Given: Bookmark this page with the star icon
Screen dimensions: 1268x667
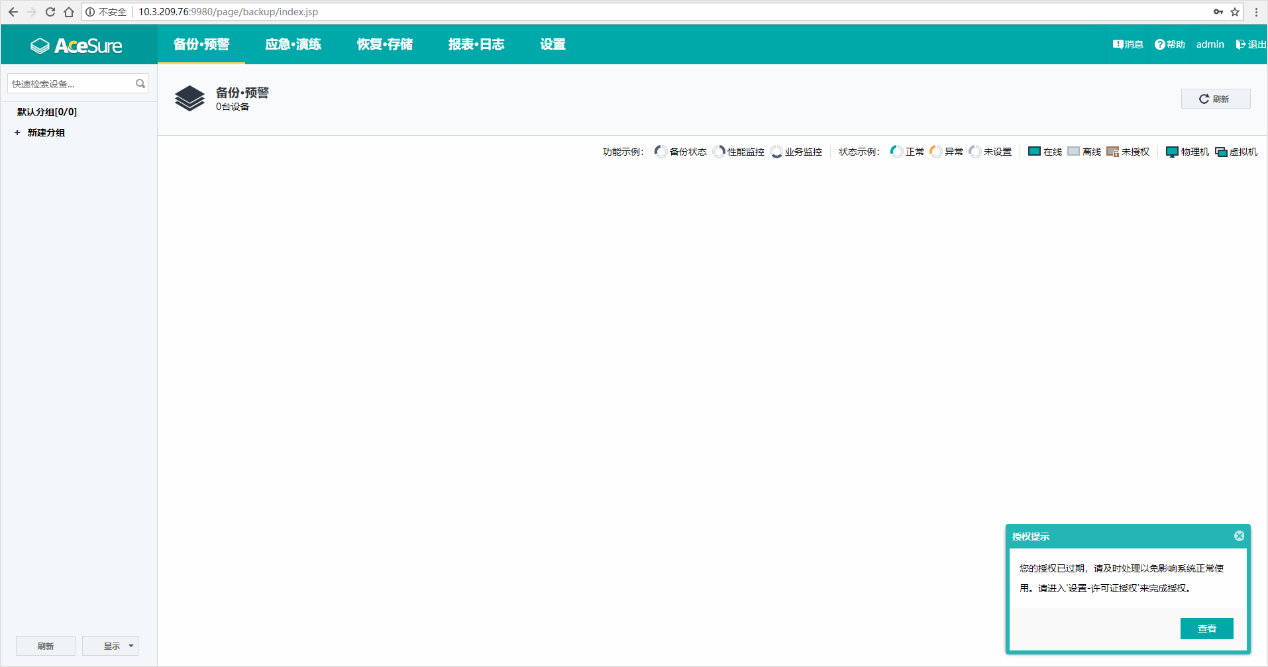Looking at the screenshot, I should pos(1235,12).
